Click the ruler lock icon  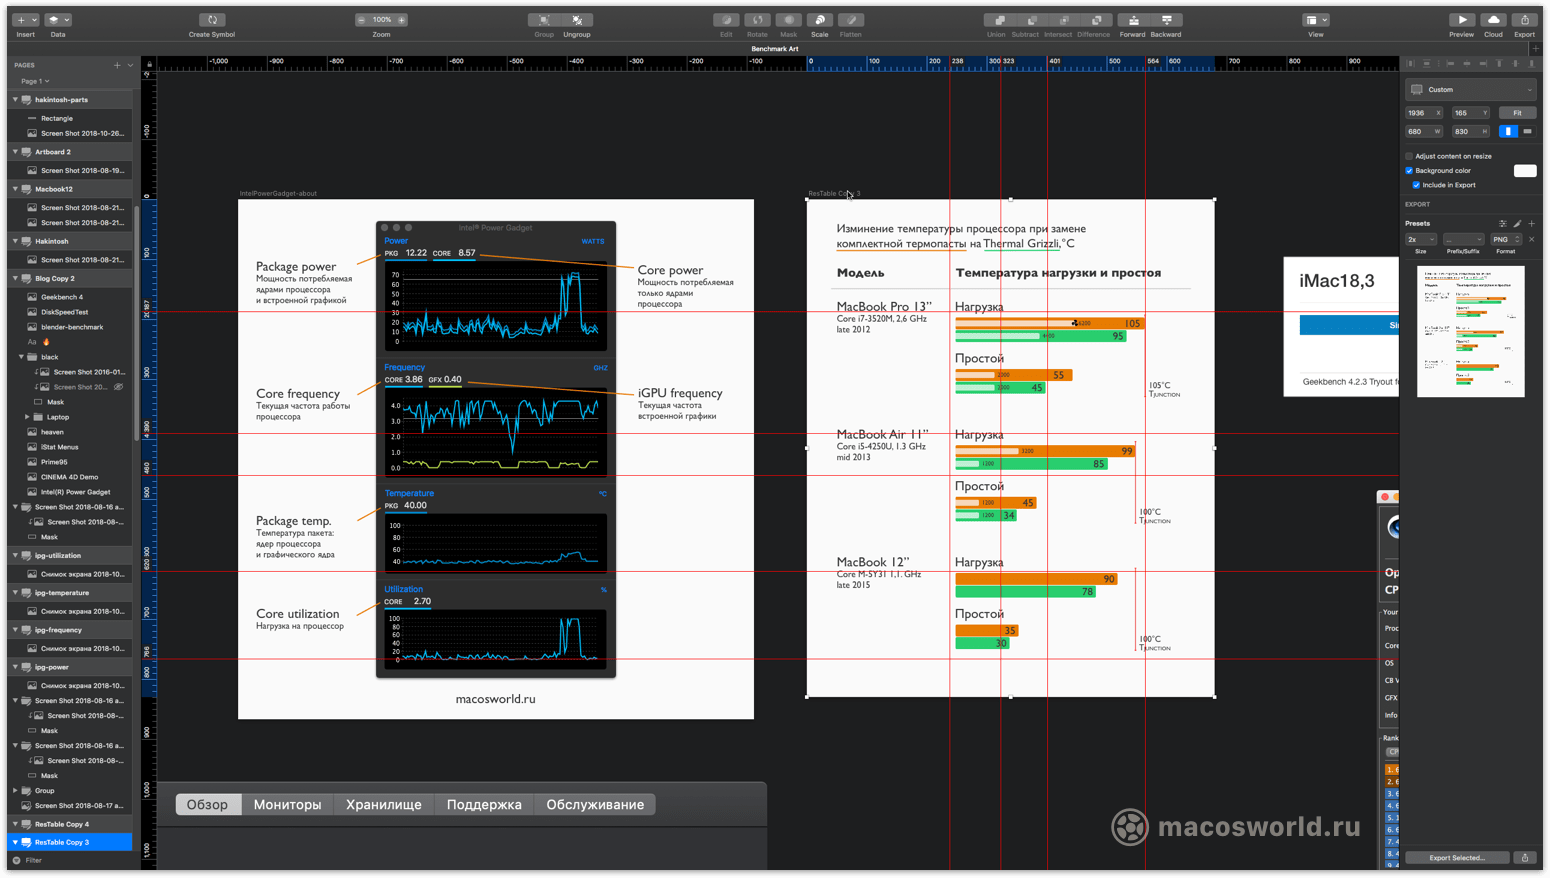[x=150, y=64]
